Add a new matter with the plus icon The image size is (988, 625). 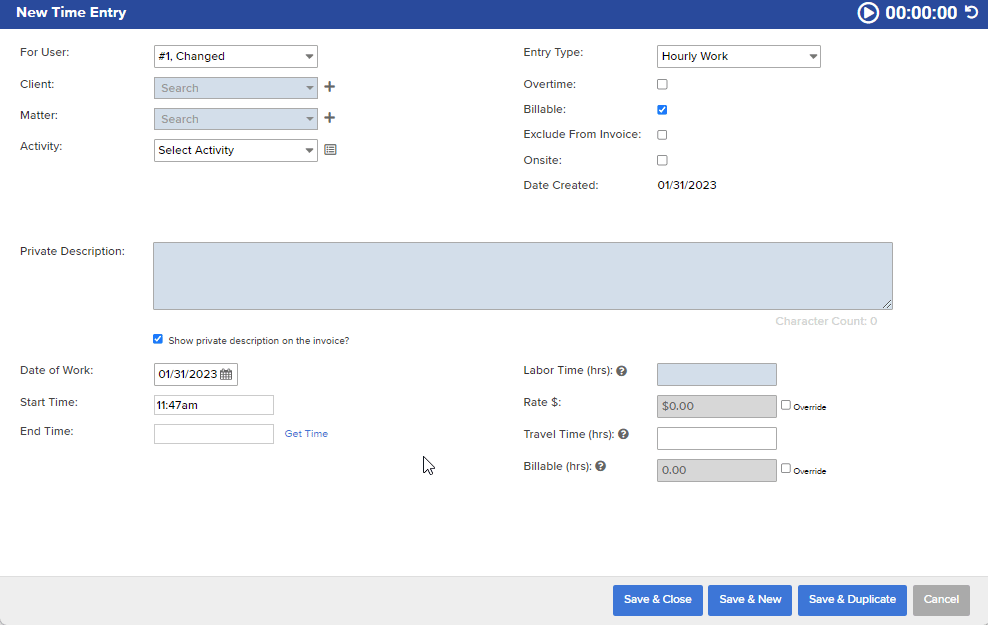click(x=330, y=118)
